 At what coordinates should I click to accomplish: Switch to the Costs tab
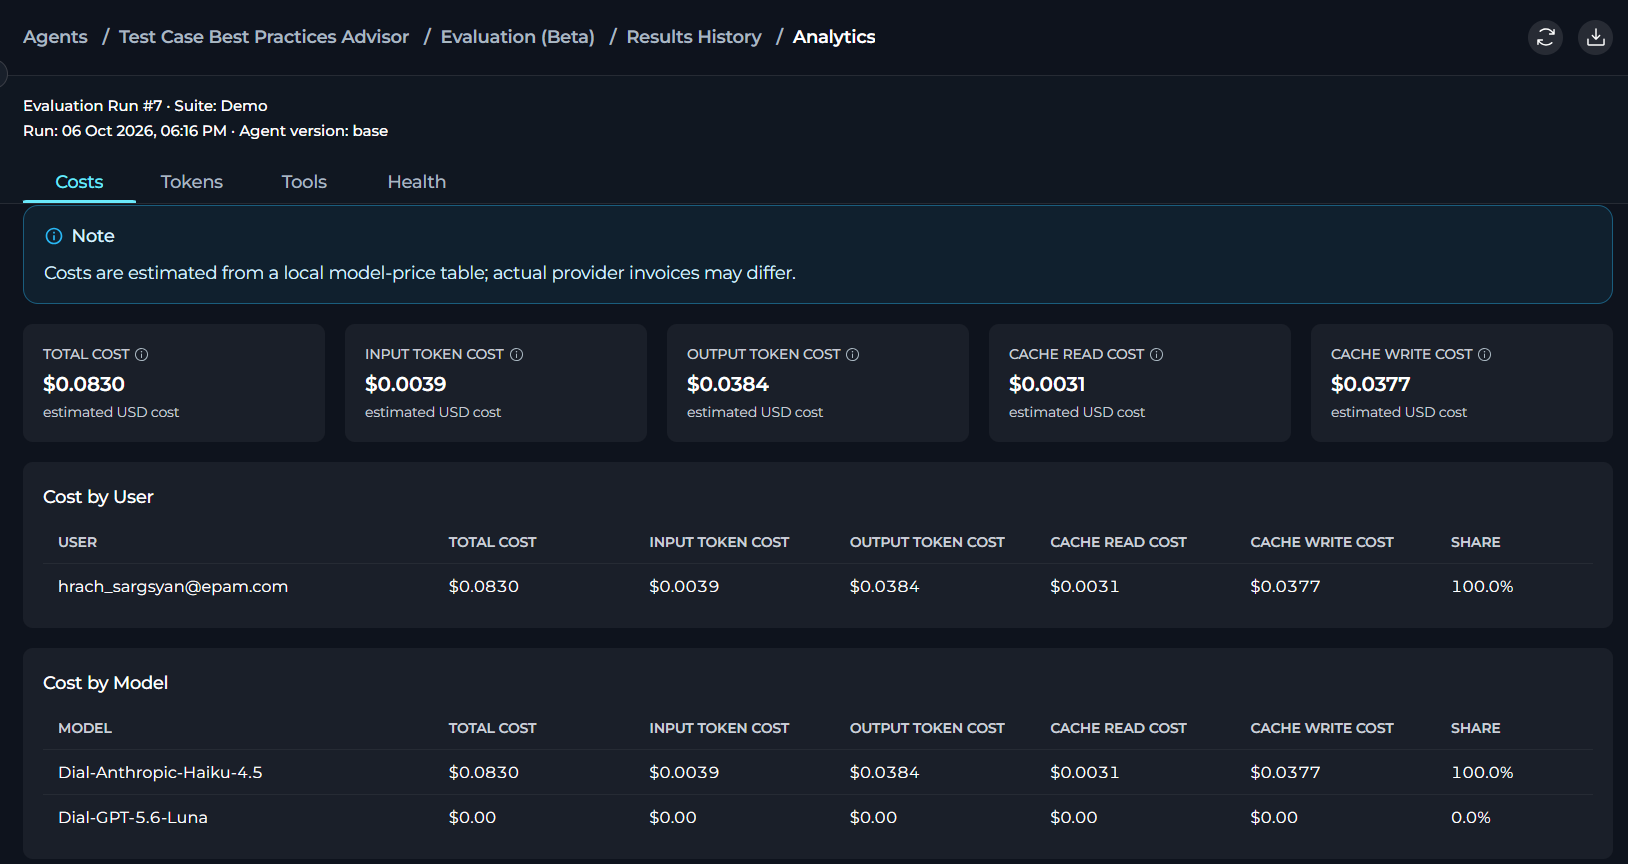79,182
